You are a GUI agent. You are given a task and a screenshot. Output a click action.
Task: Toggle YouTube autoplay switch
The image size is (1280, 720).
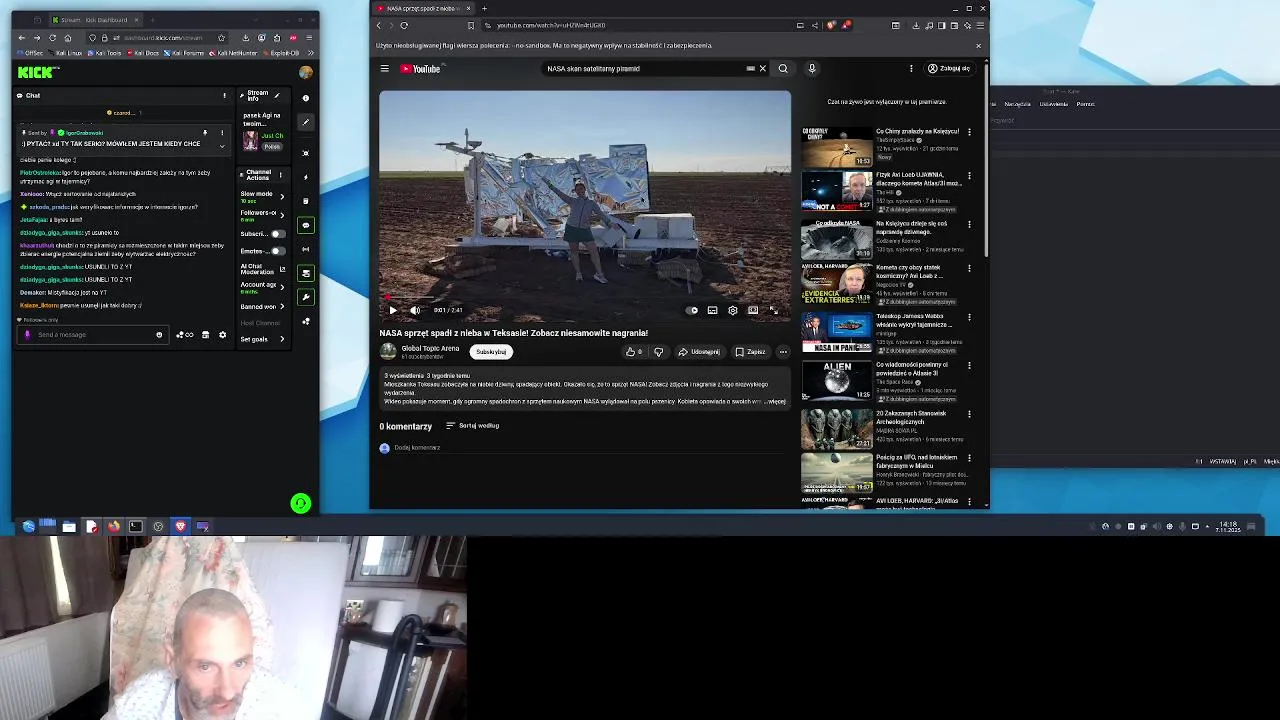692,310
